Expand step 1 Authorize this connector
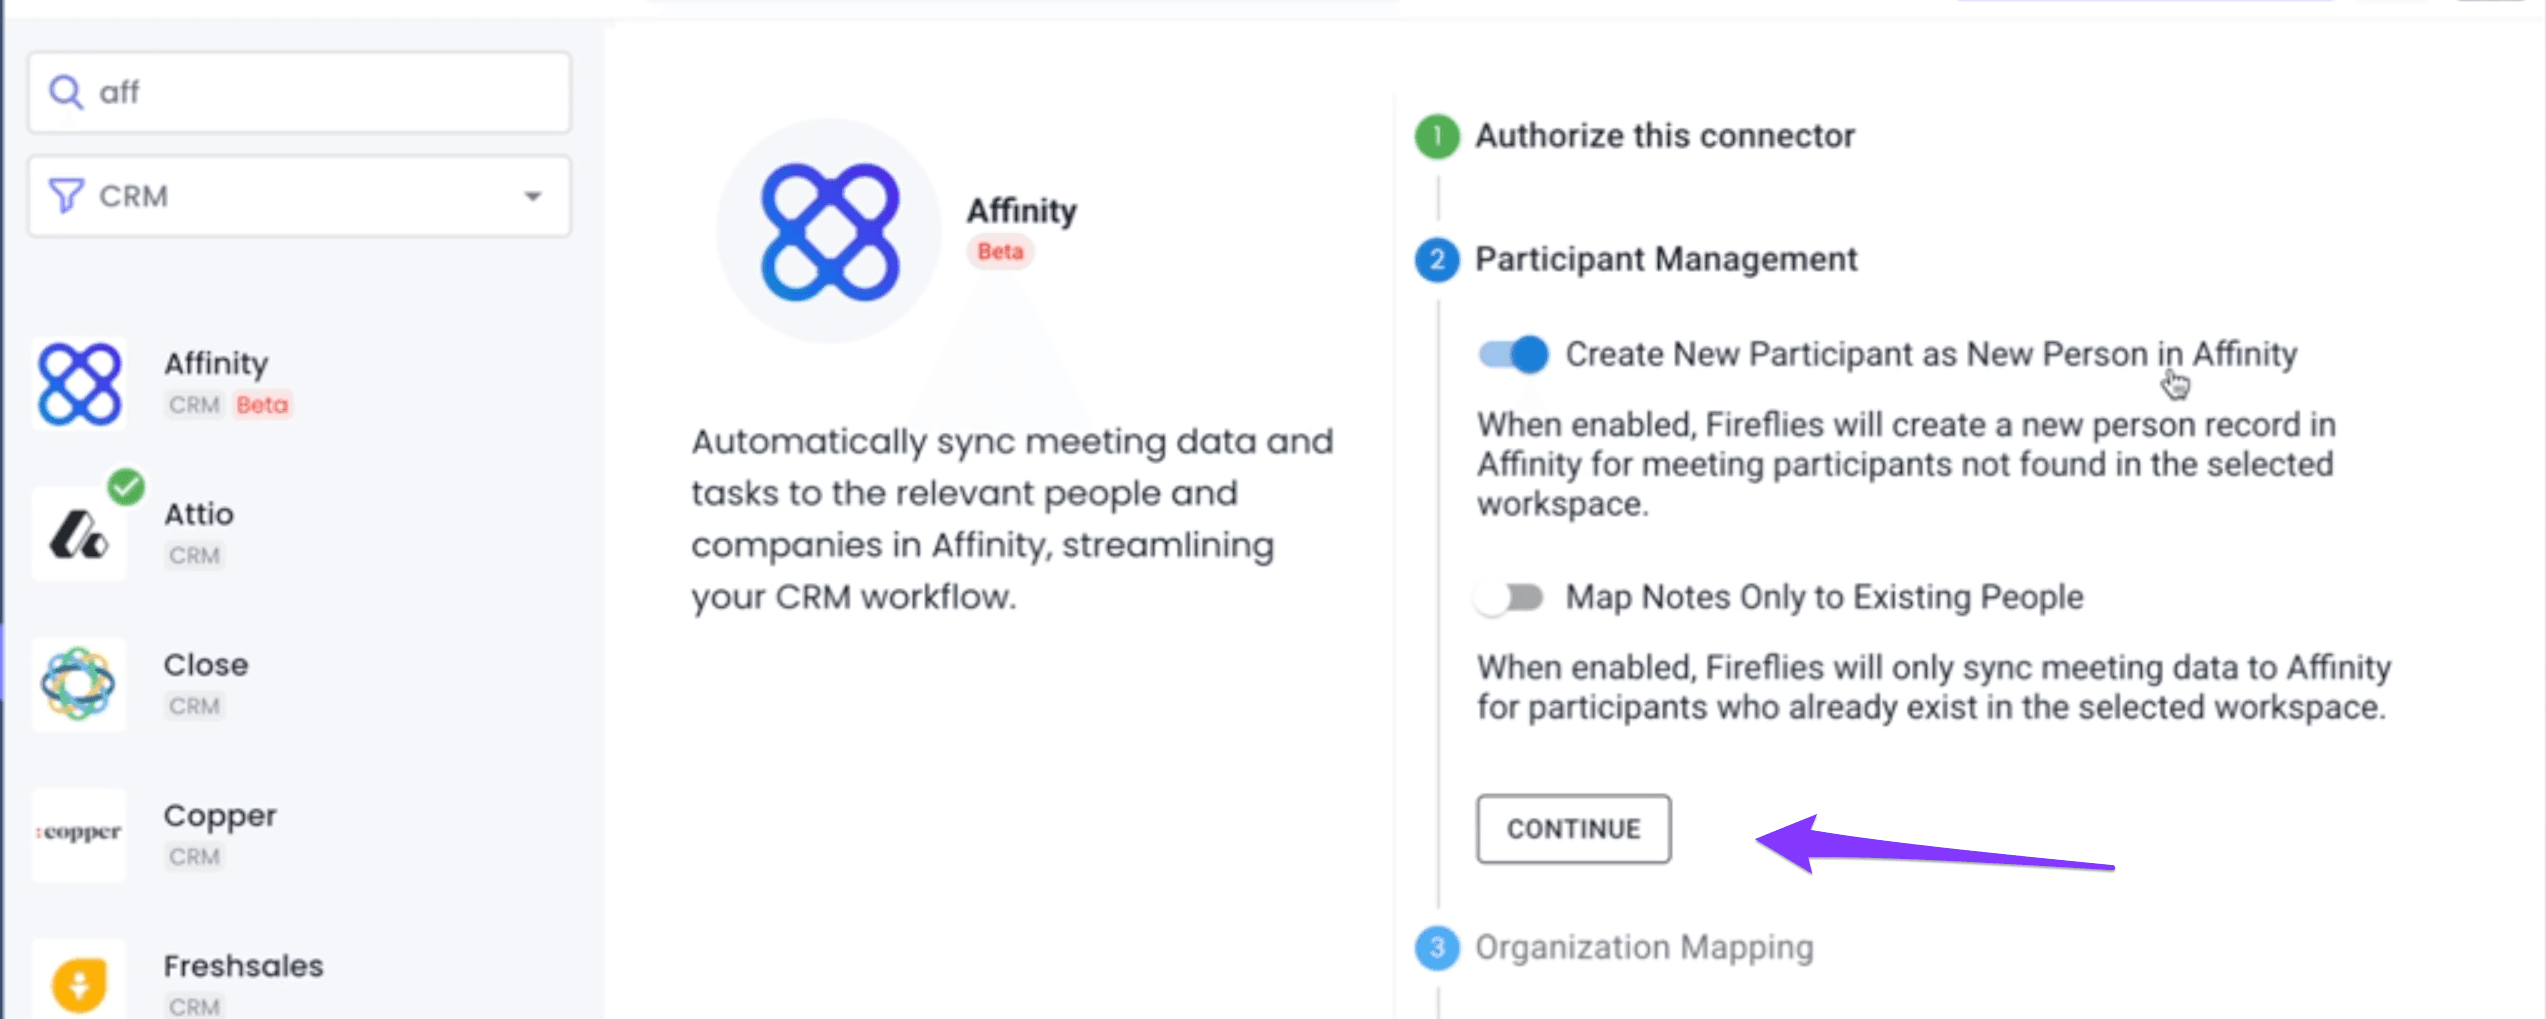Image resolution: width=2546 pixels, height=1019 pixels. click(x=1664, y=136)
